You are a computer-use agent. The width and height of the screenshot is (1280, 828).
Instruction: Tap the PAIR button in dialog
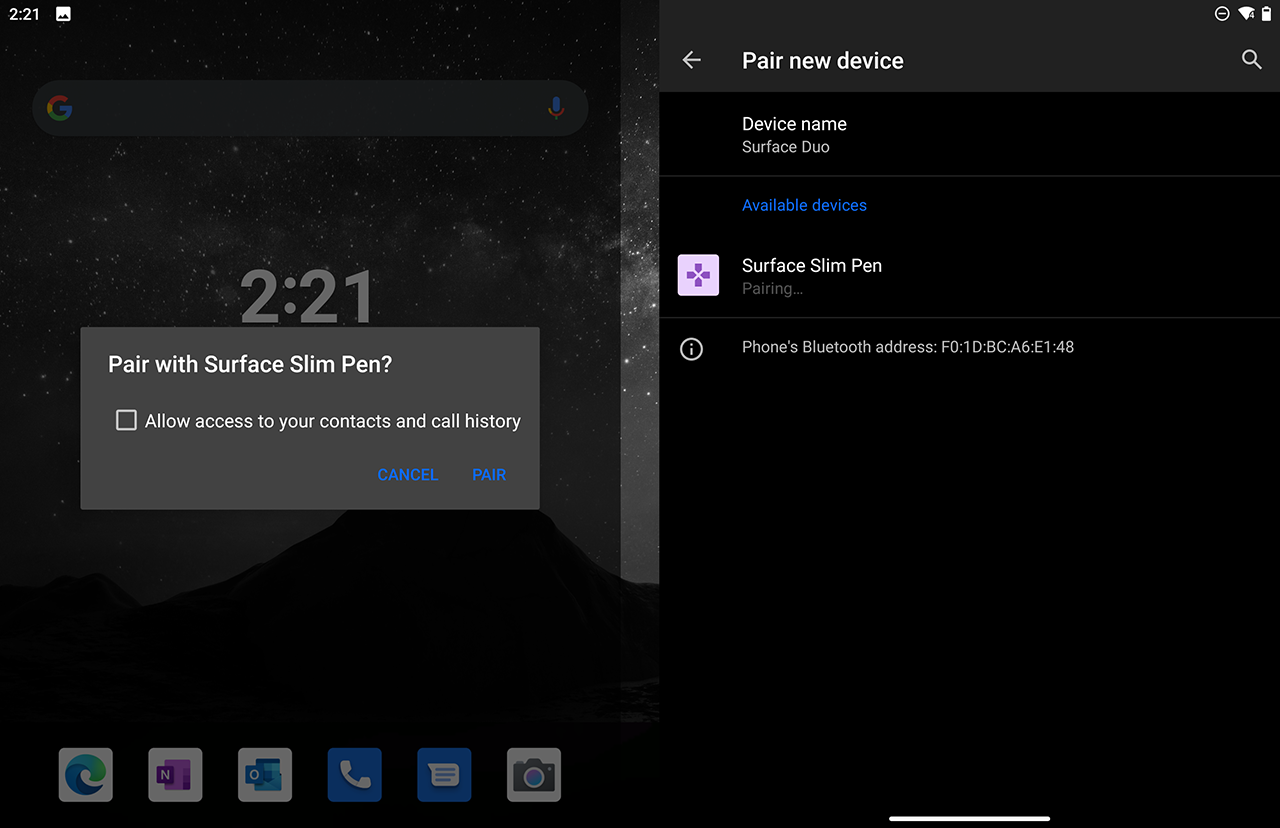tap(489, 475)
